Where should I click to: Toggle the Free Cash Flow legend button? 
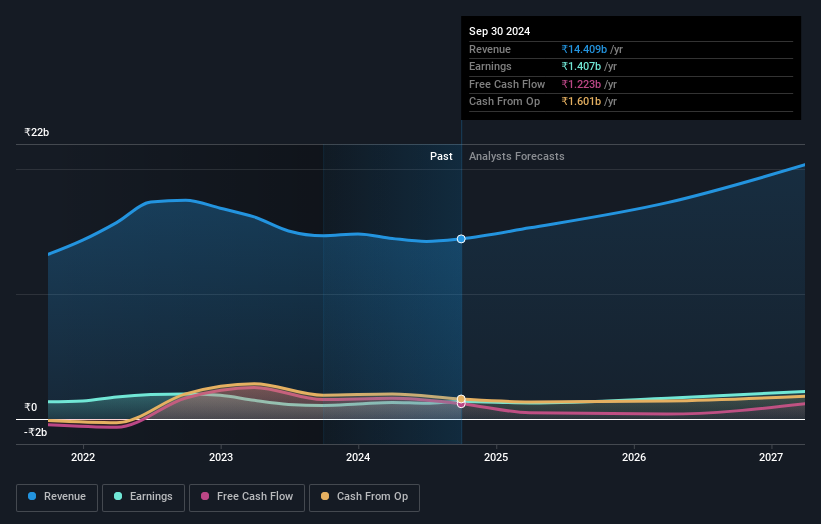click(247, 497)
